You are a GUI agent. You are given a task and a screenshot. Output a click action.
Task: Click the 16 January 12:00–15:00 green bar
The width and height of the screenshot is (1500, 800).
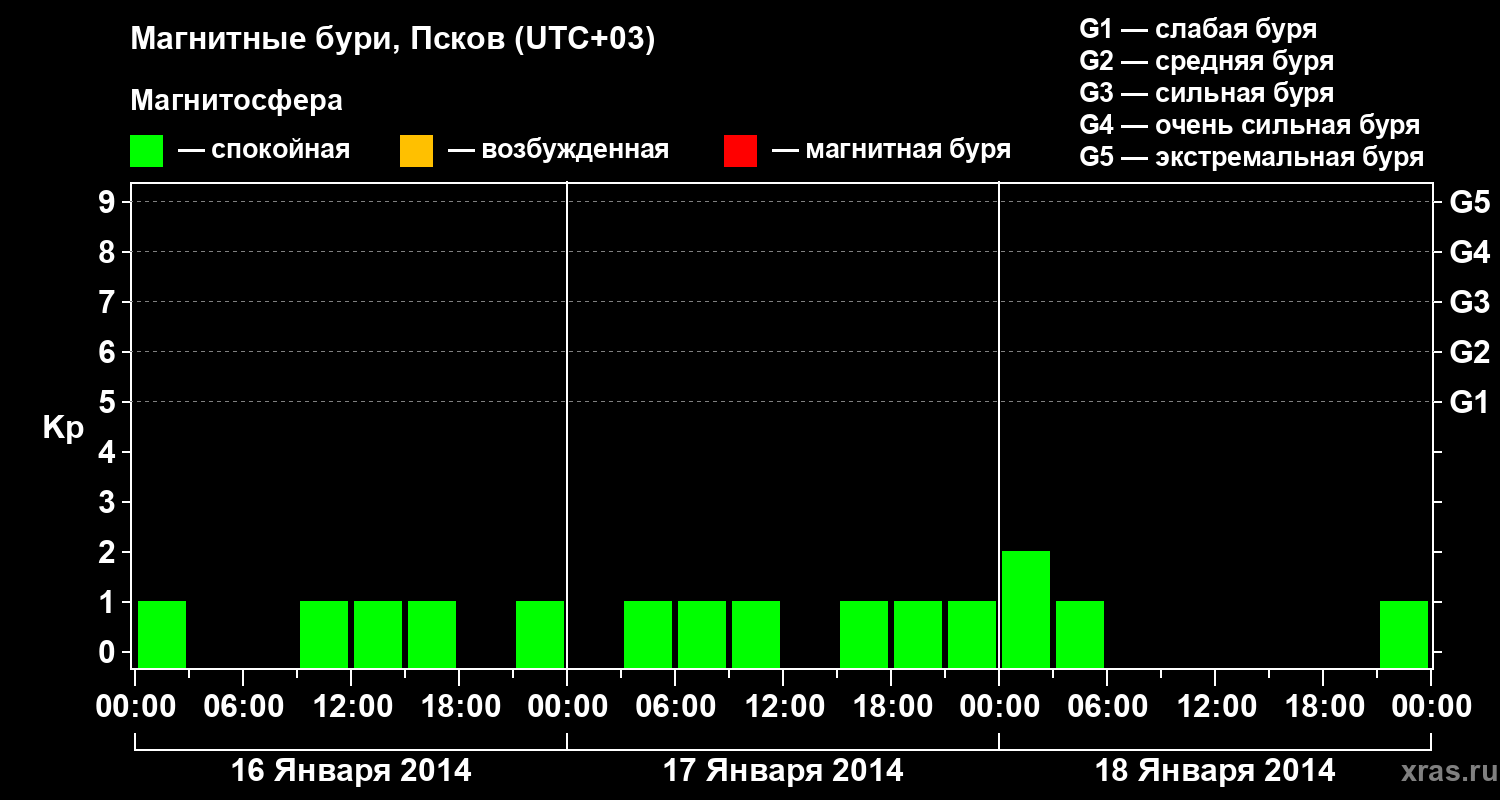click(378, 634)
